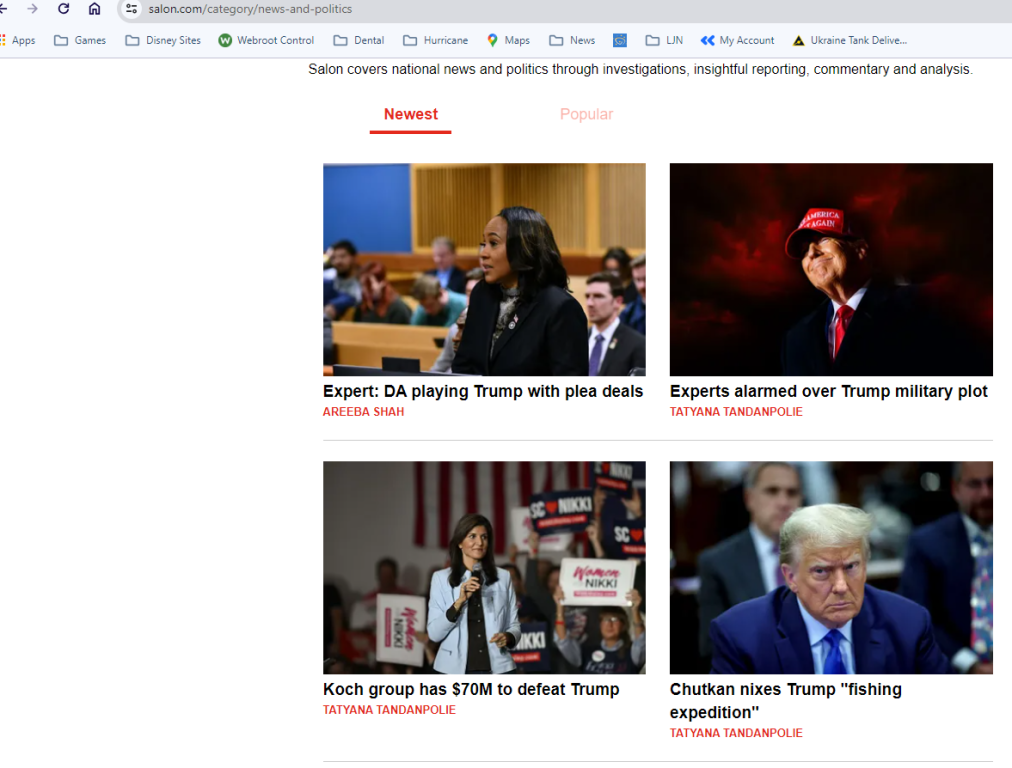This screenshot has width=1012, height=768.
Task: Open the Webroot Control bookmark
Action: [266, 40]
